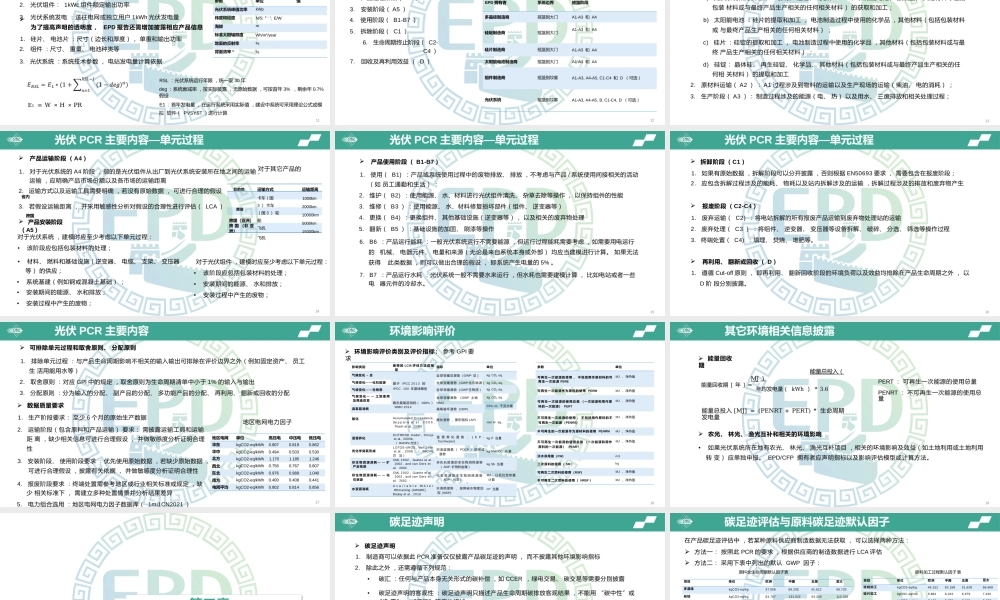Screen dimensions: 1000x600
Task: Click the E₁ = W × H × PR formula
Action: click(55, 105)
